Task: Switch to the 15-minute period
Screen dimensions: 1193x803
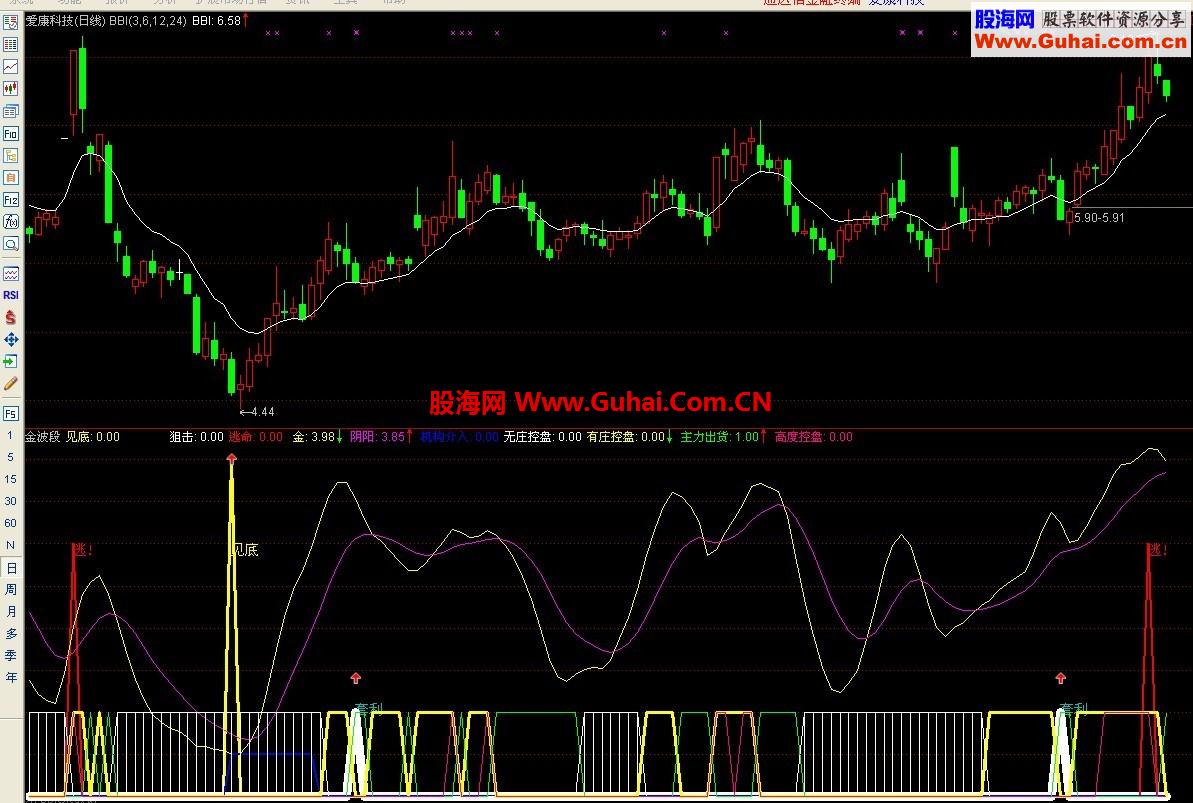Action: pos(11,480)
